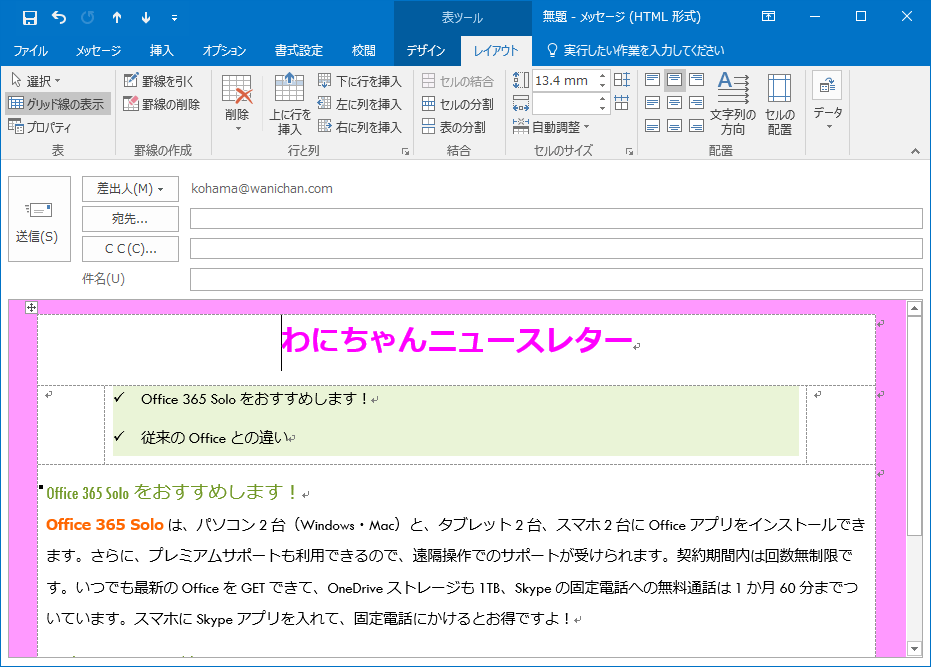Open セルの配置 cell margins
931x667 pixels.
pos(780,104)
